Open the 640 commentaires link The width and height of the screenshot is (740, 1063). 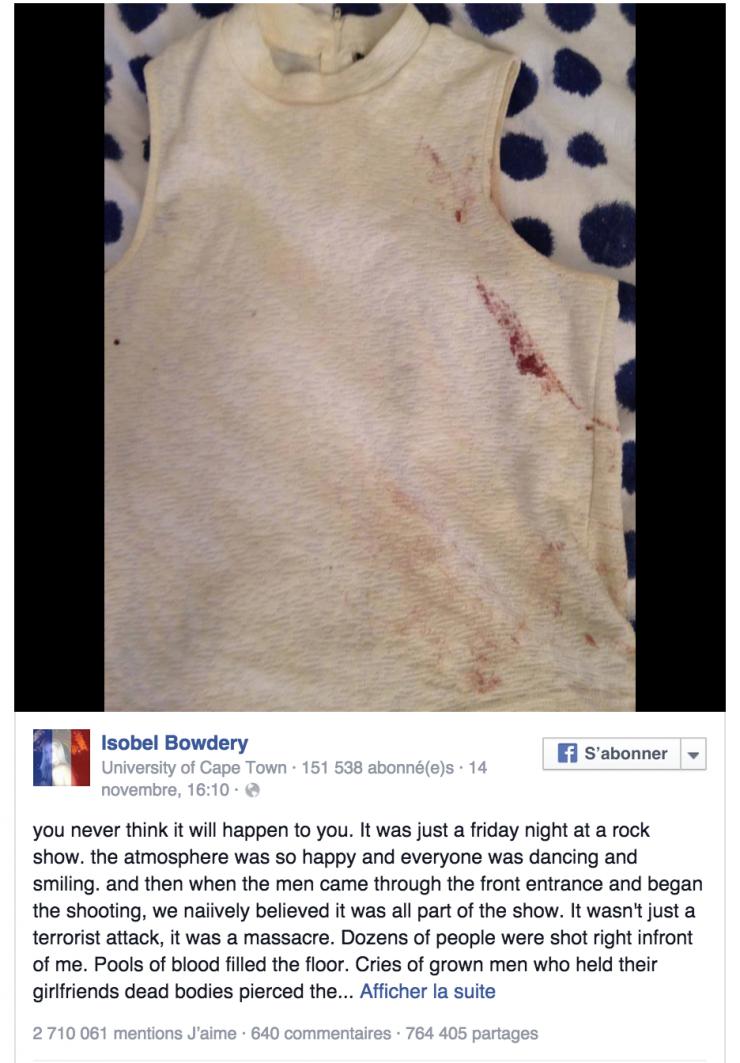click(x=321, y=1033)
